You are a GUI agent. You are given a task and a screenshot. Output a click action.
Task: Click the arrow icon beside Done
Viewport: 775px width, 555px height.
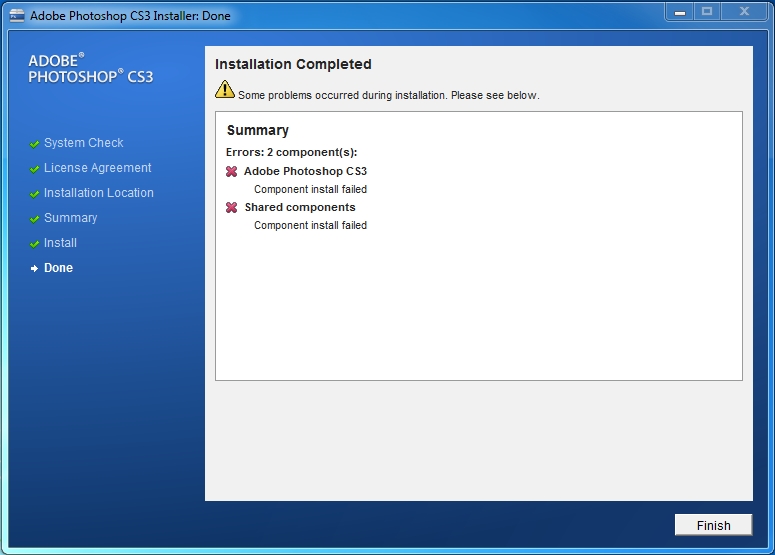click(x=34, y=268)
